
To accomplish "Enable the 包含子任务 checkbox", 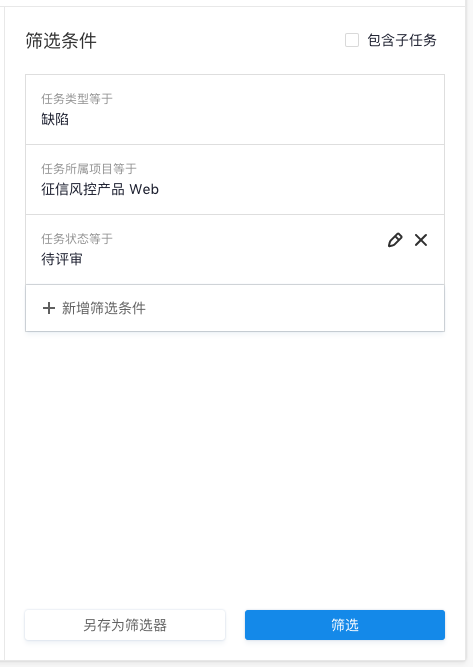I will click(x=352, y=40).
